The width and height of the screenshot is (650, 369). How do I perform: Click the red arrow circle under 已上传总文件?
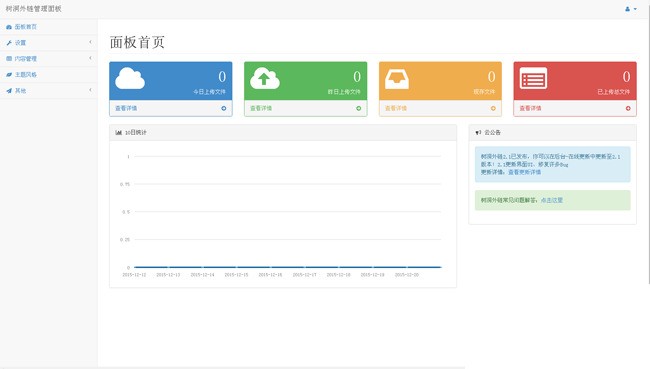tap(628, 108)
